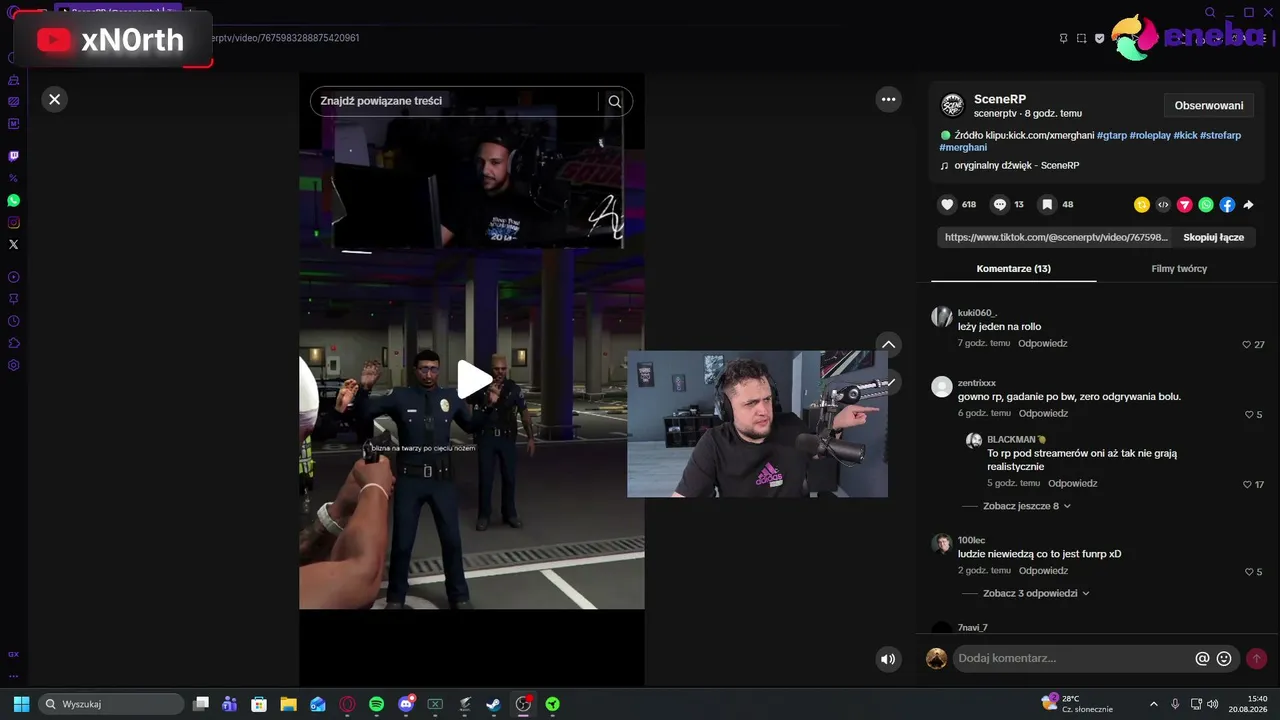Open History clock icon in Opera sidebar
This screenshot has width=1280, height=720.
click(x=14, y=321)
